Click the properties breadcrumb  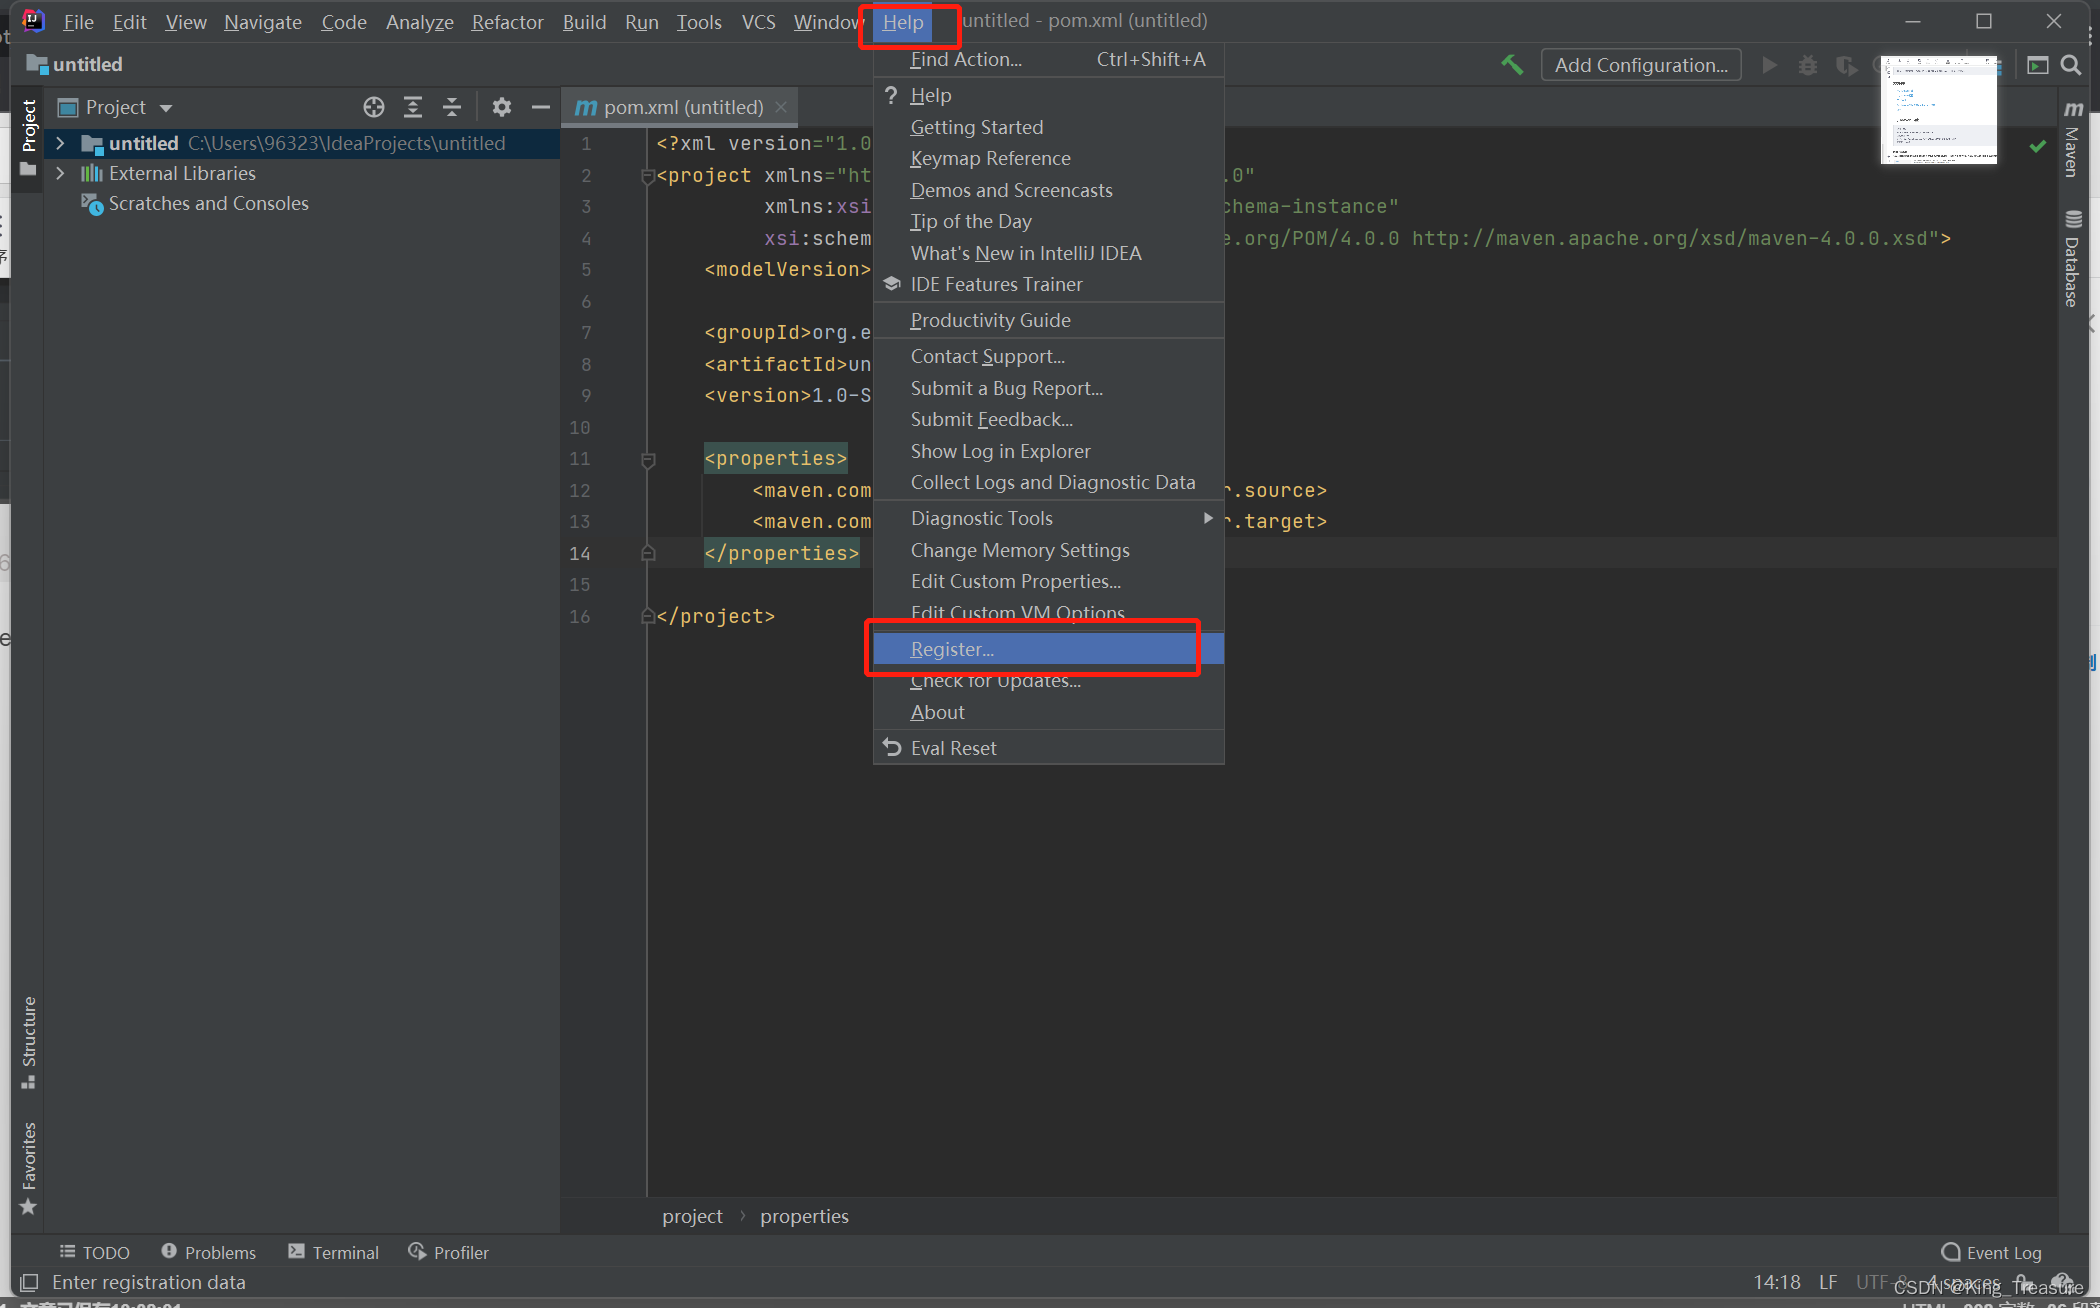(x=804, y=1216)
